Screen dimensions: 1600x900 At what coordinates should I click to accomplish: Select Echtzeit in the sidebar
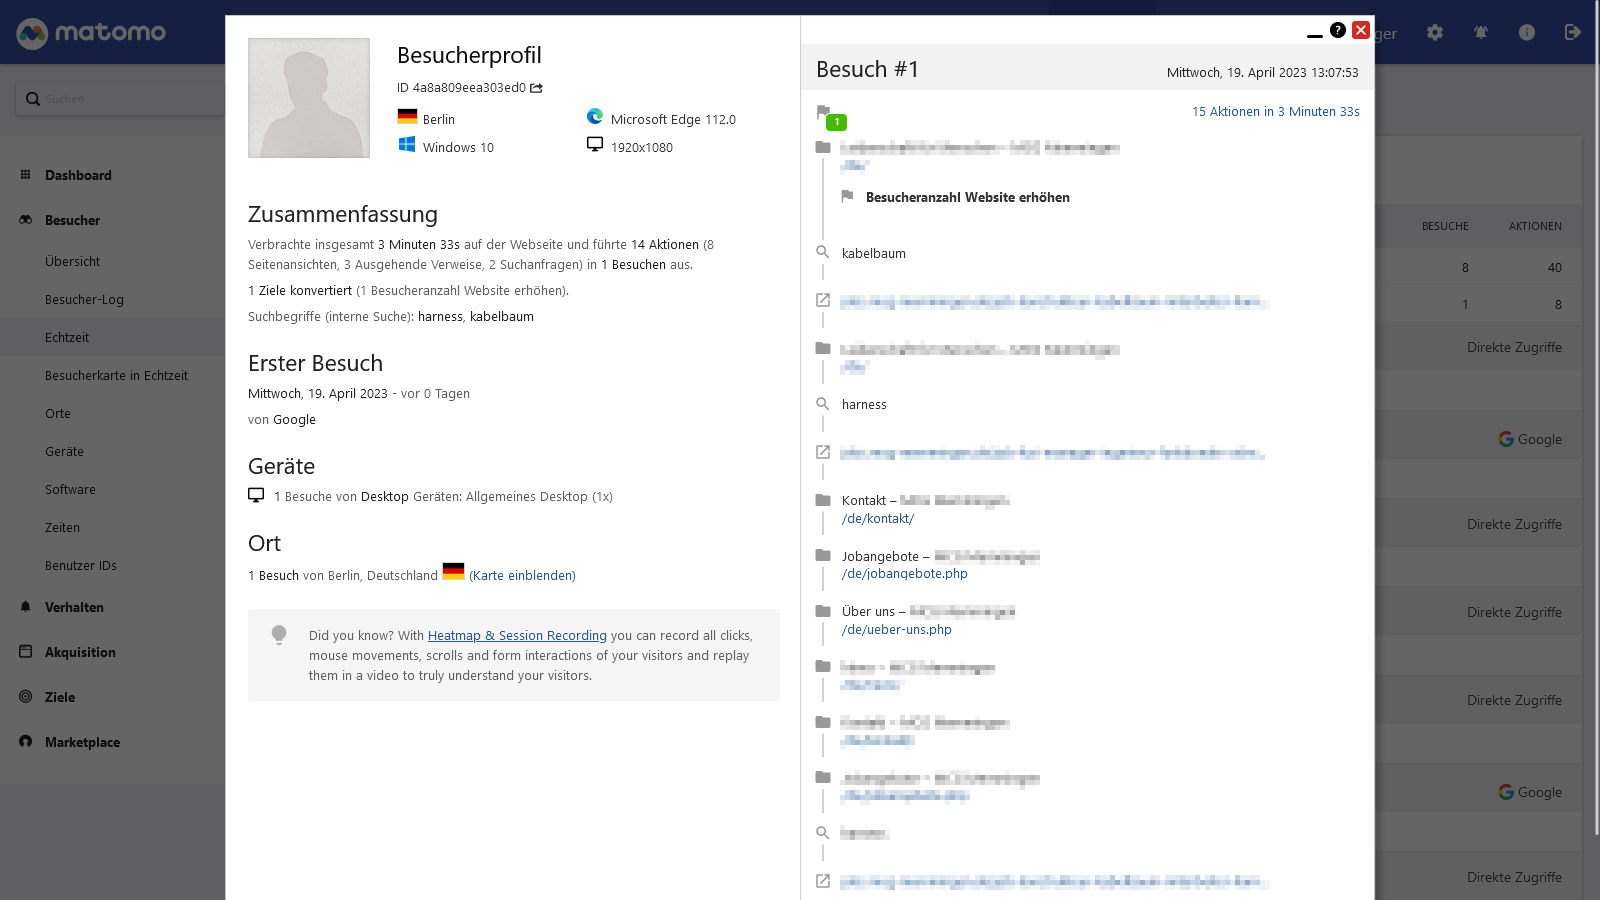click(x=67, y=337)
